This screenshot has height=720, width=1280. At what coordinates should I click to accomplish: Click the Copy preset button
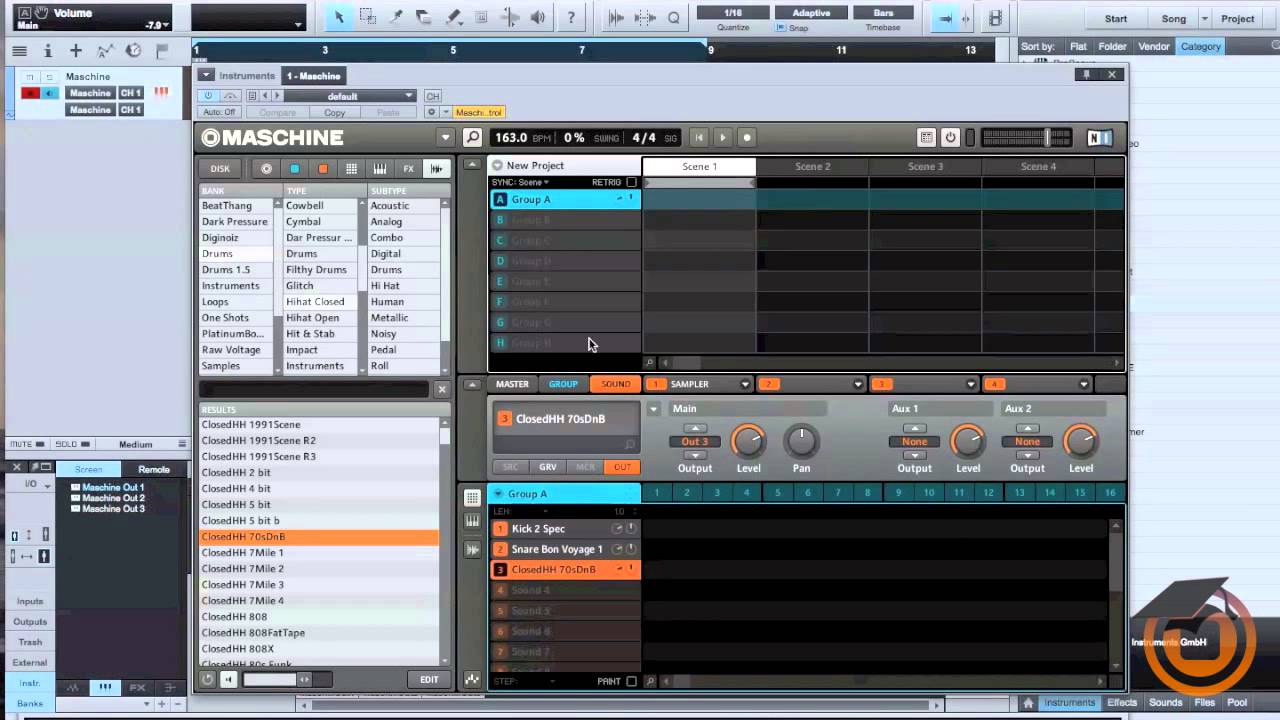[335, 112]
